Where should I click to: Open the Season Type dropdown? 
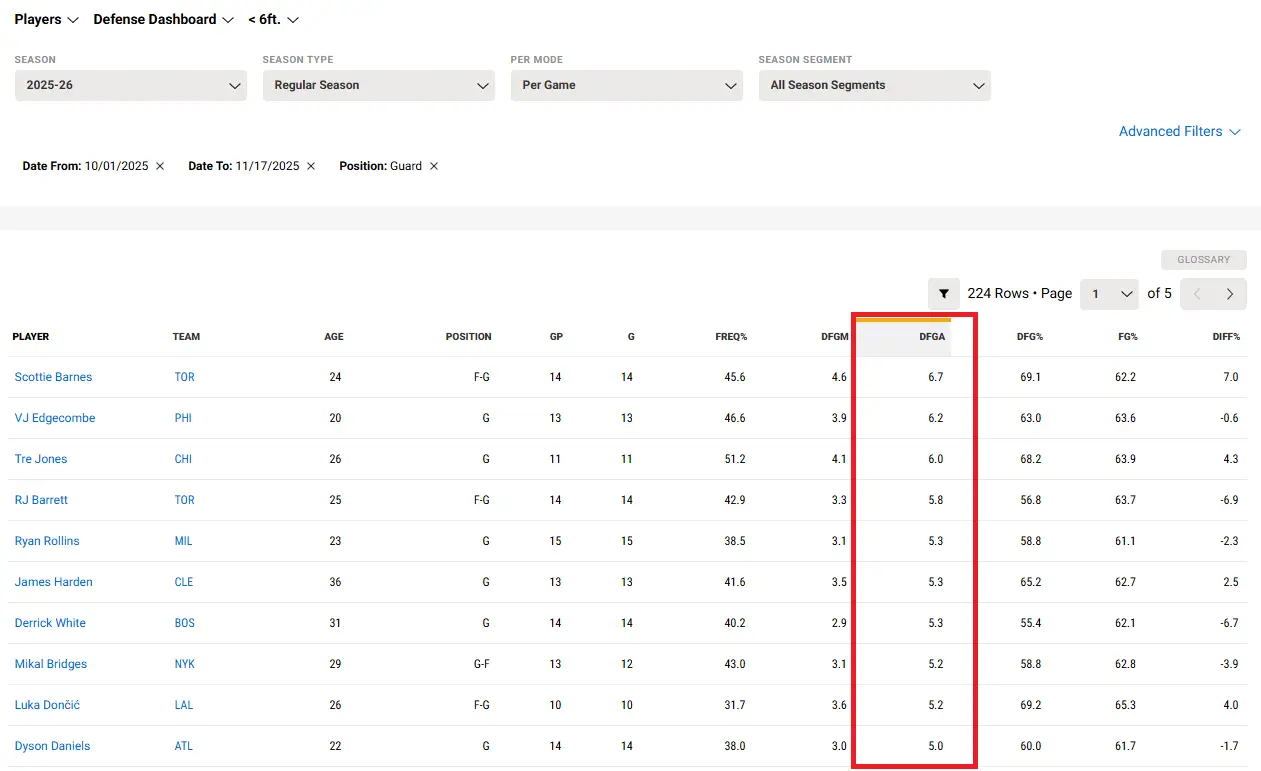pos(378,85)
